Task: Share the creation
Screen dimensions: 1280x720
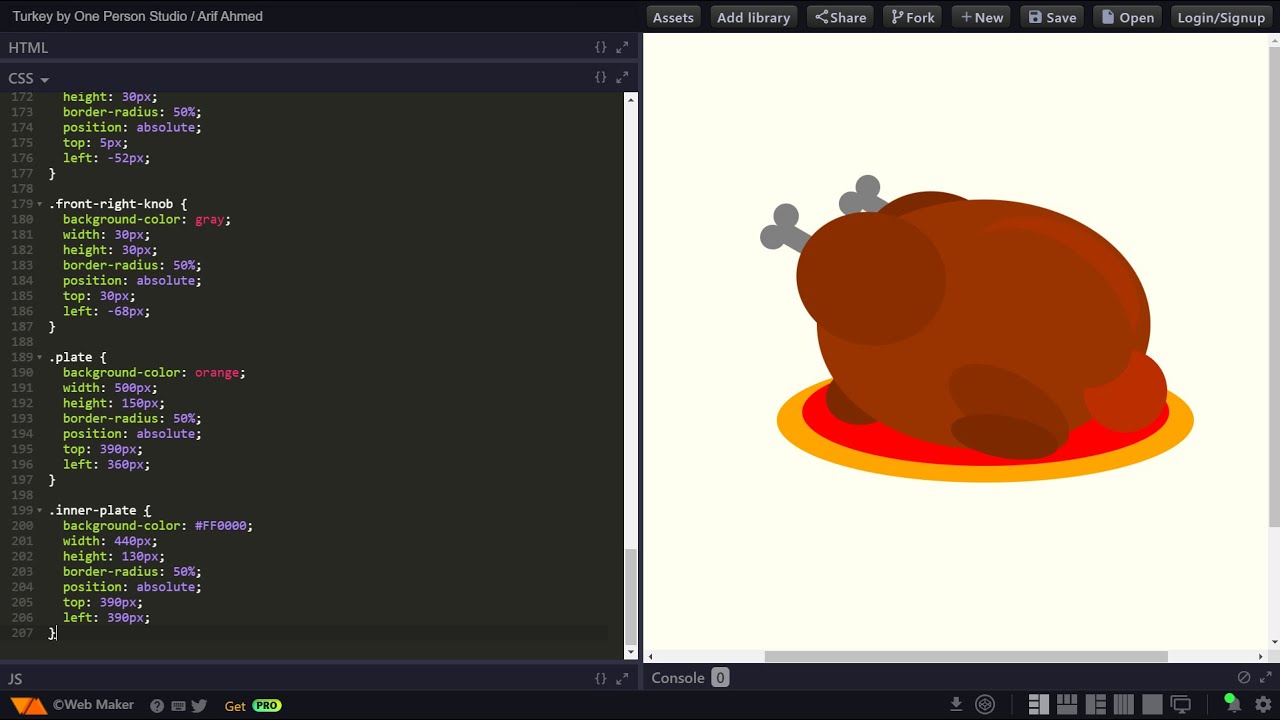Action: (x=840, y=17)
